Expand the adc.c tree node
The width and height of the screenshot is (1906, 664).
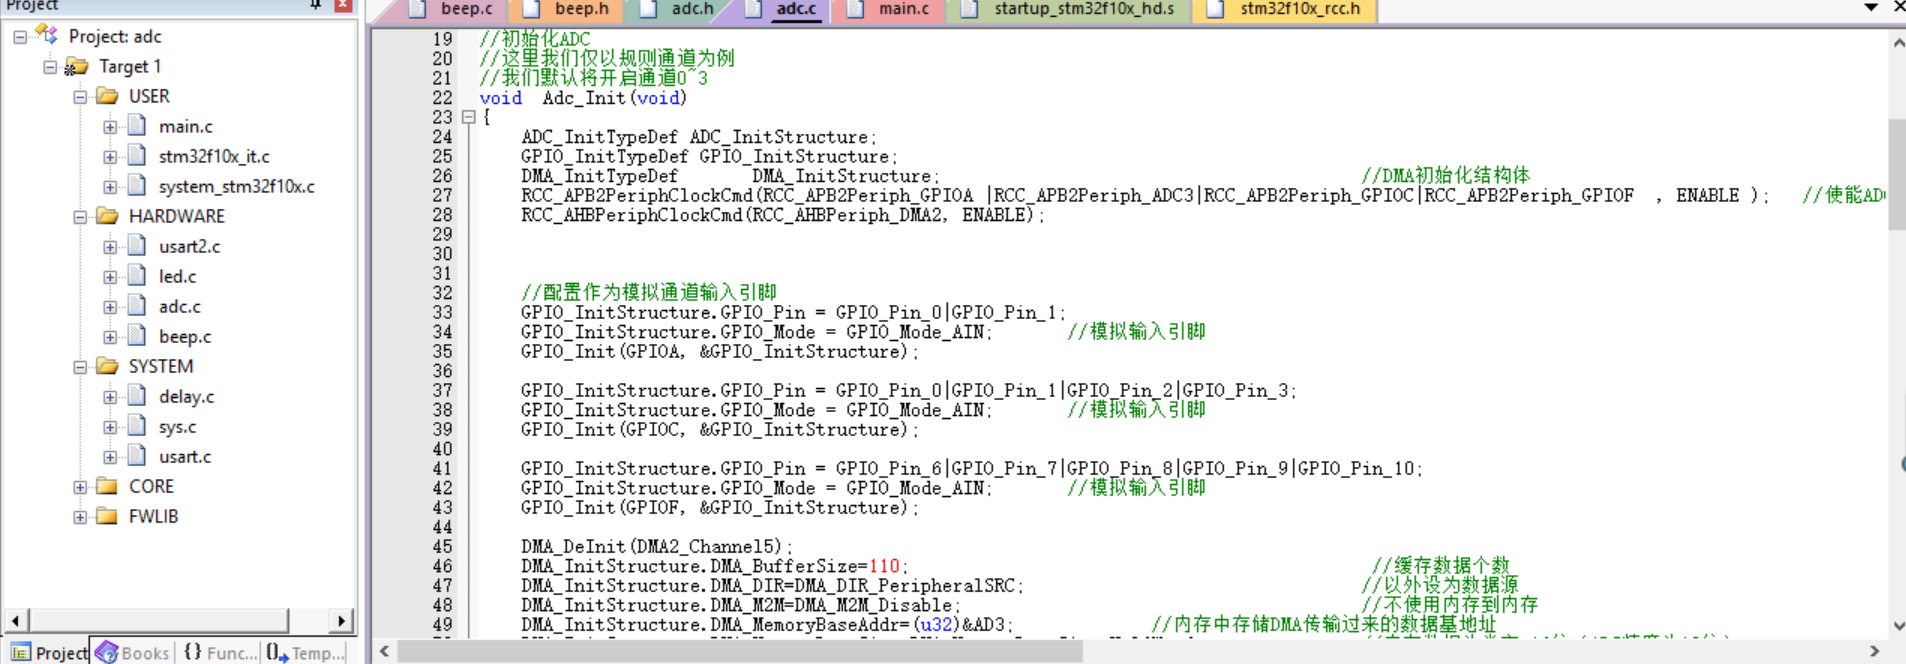[110, 307]
